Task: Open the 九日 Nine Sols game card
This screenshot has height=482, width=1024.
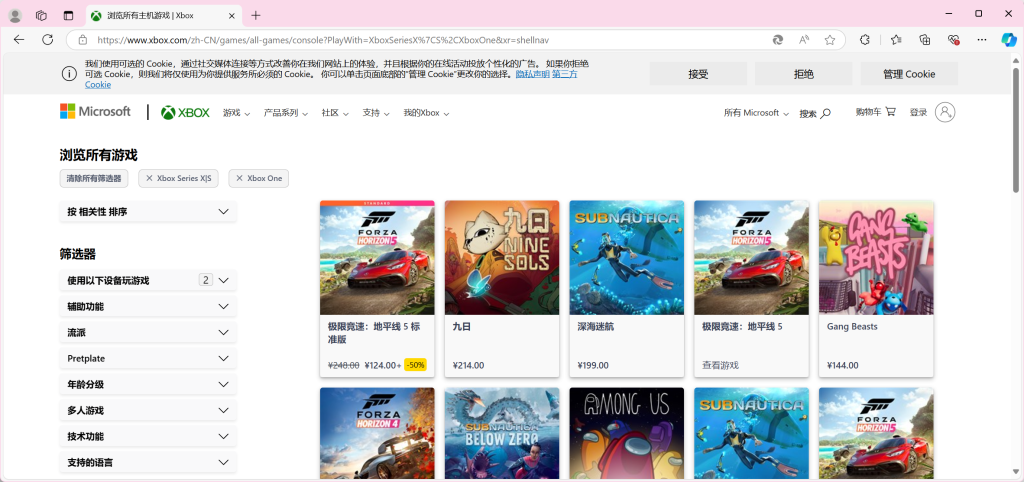Action: (x=502, y=289)
